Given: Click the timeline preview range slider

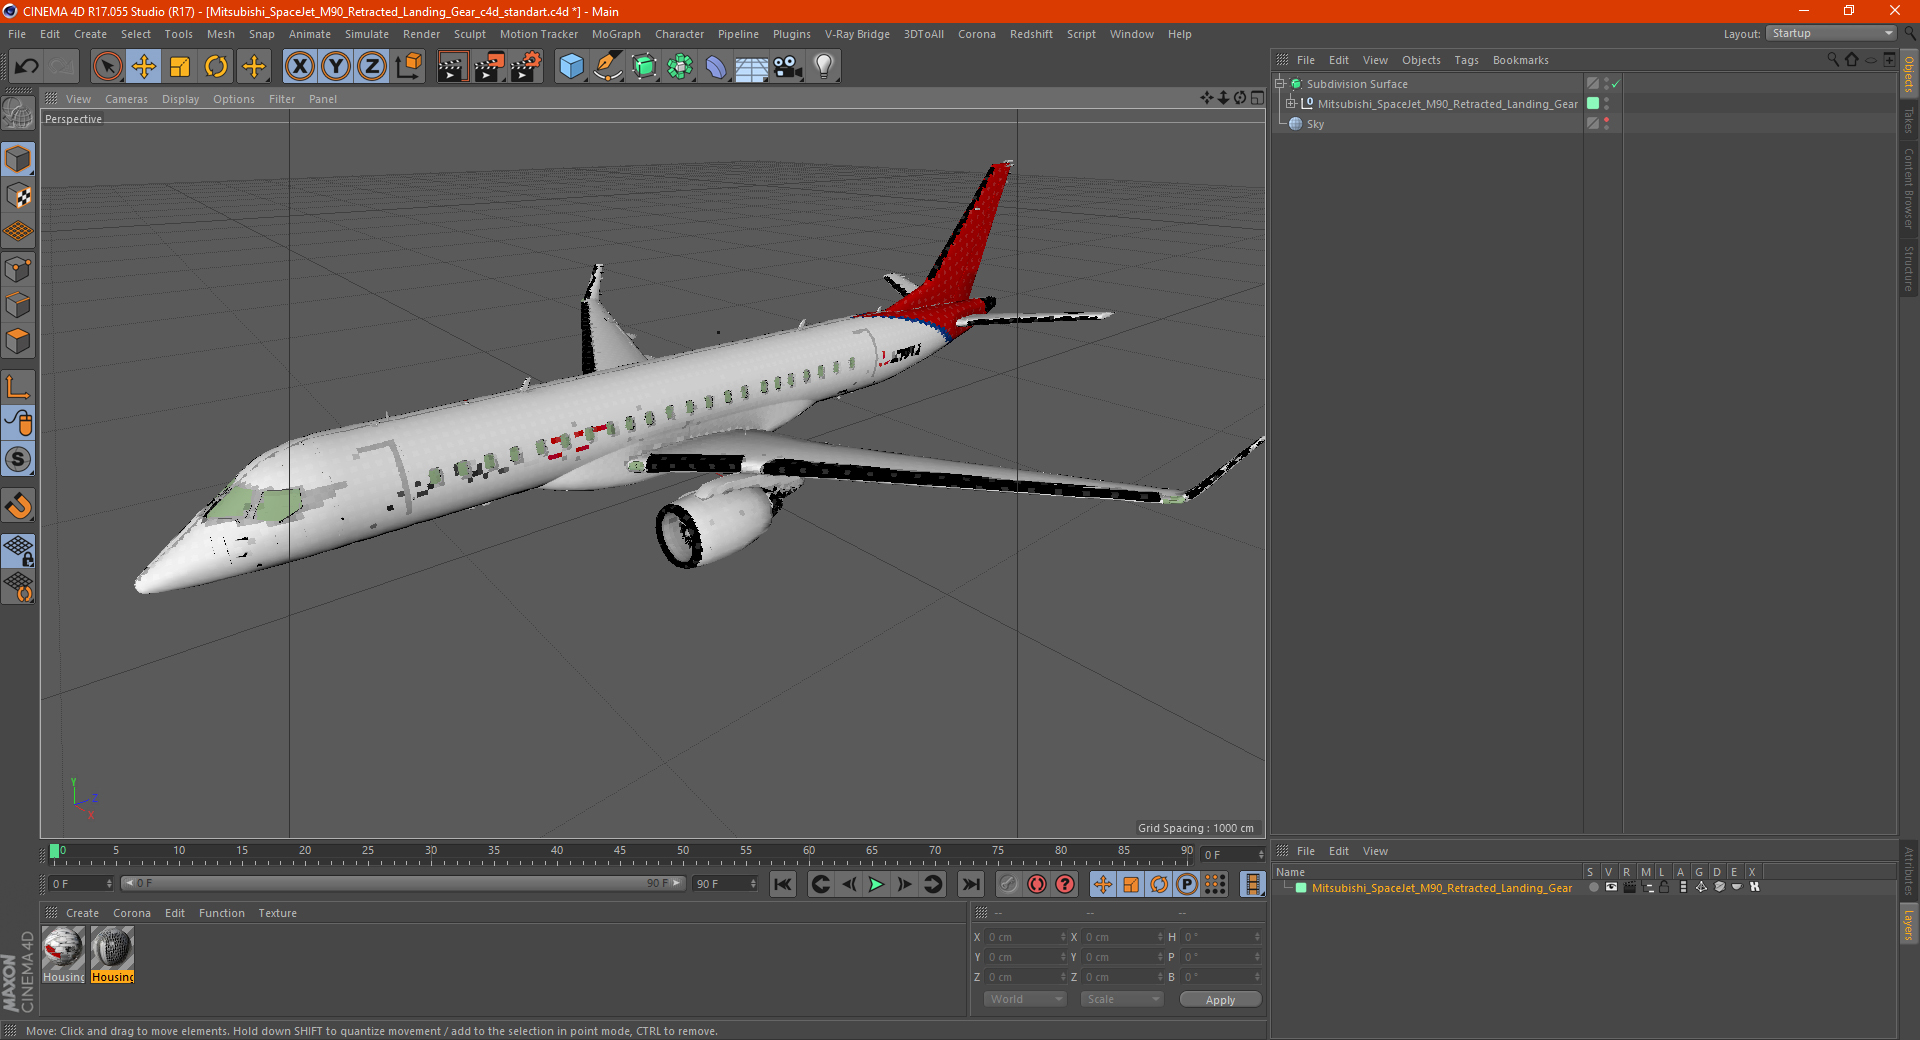Looking at the screenshot, I should [x=402, y=883].
